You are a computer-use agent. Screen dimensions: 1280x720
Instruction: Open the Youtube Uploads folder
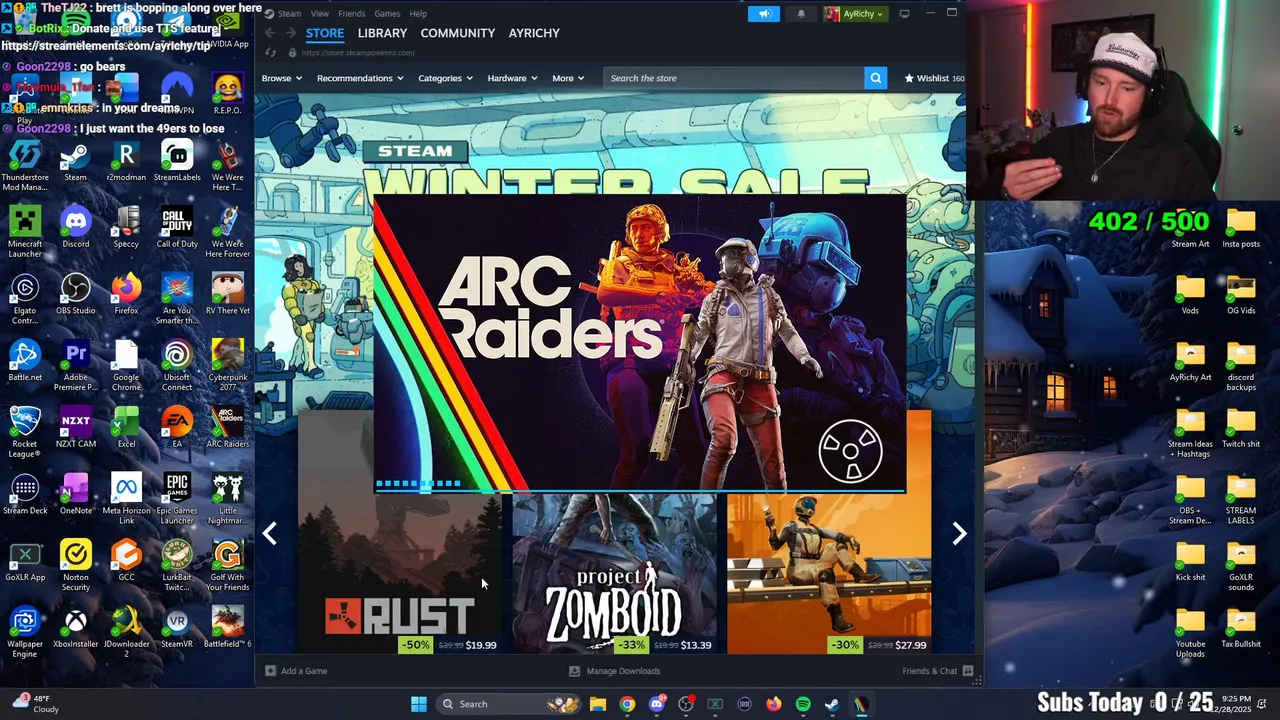click(x=1190, y=632)
